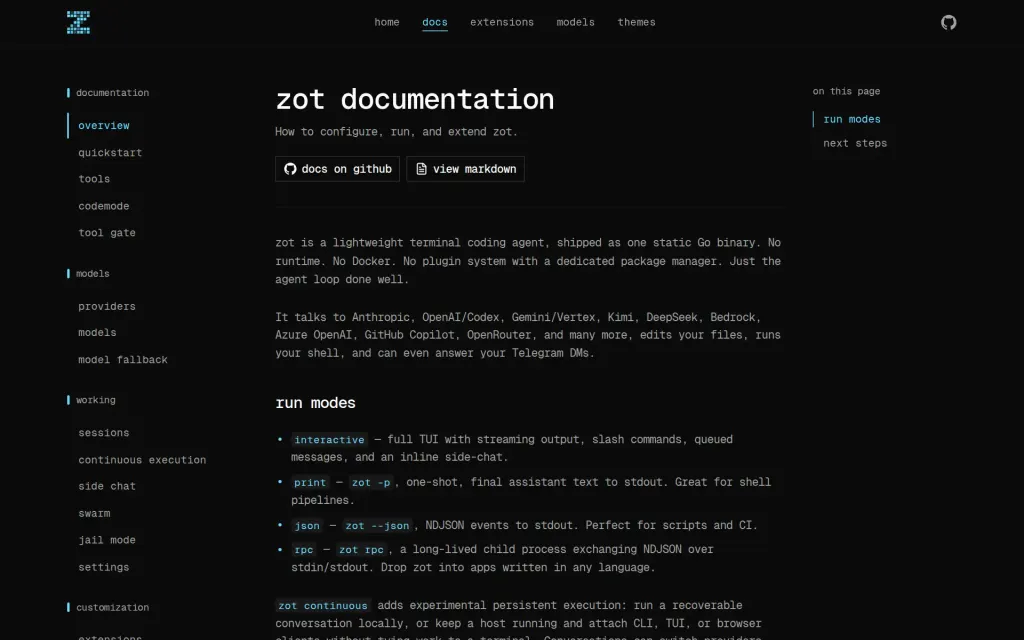Click the on this page label
Viewport: 1024px width, 640px height.
coord(846,91)
